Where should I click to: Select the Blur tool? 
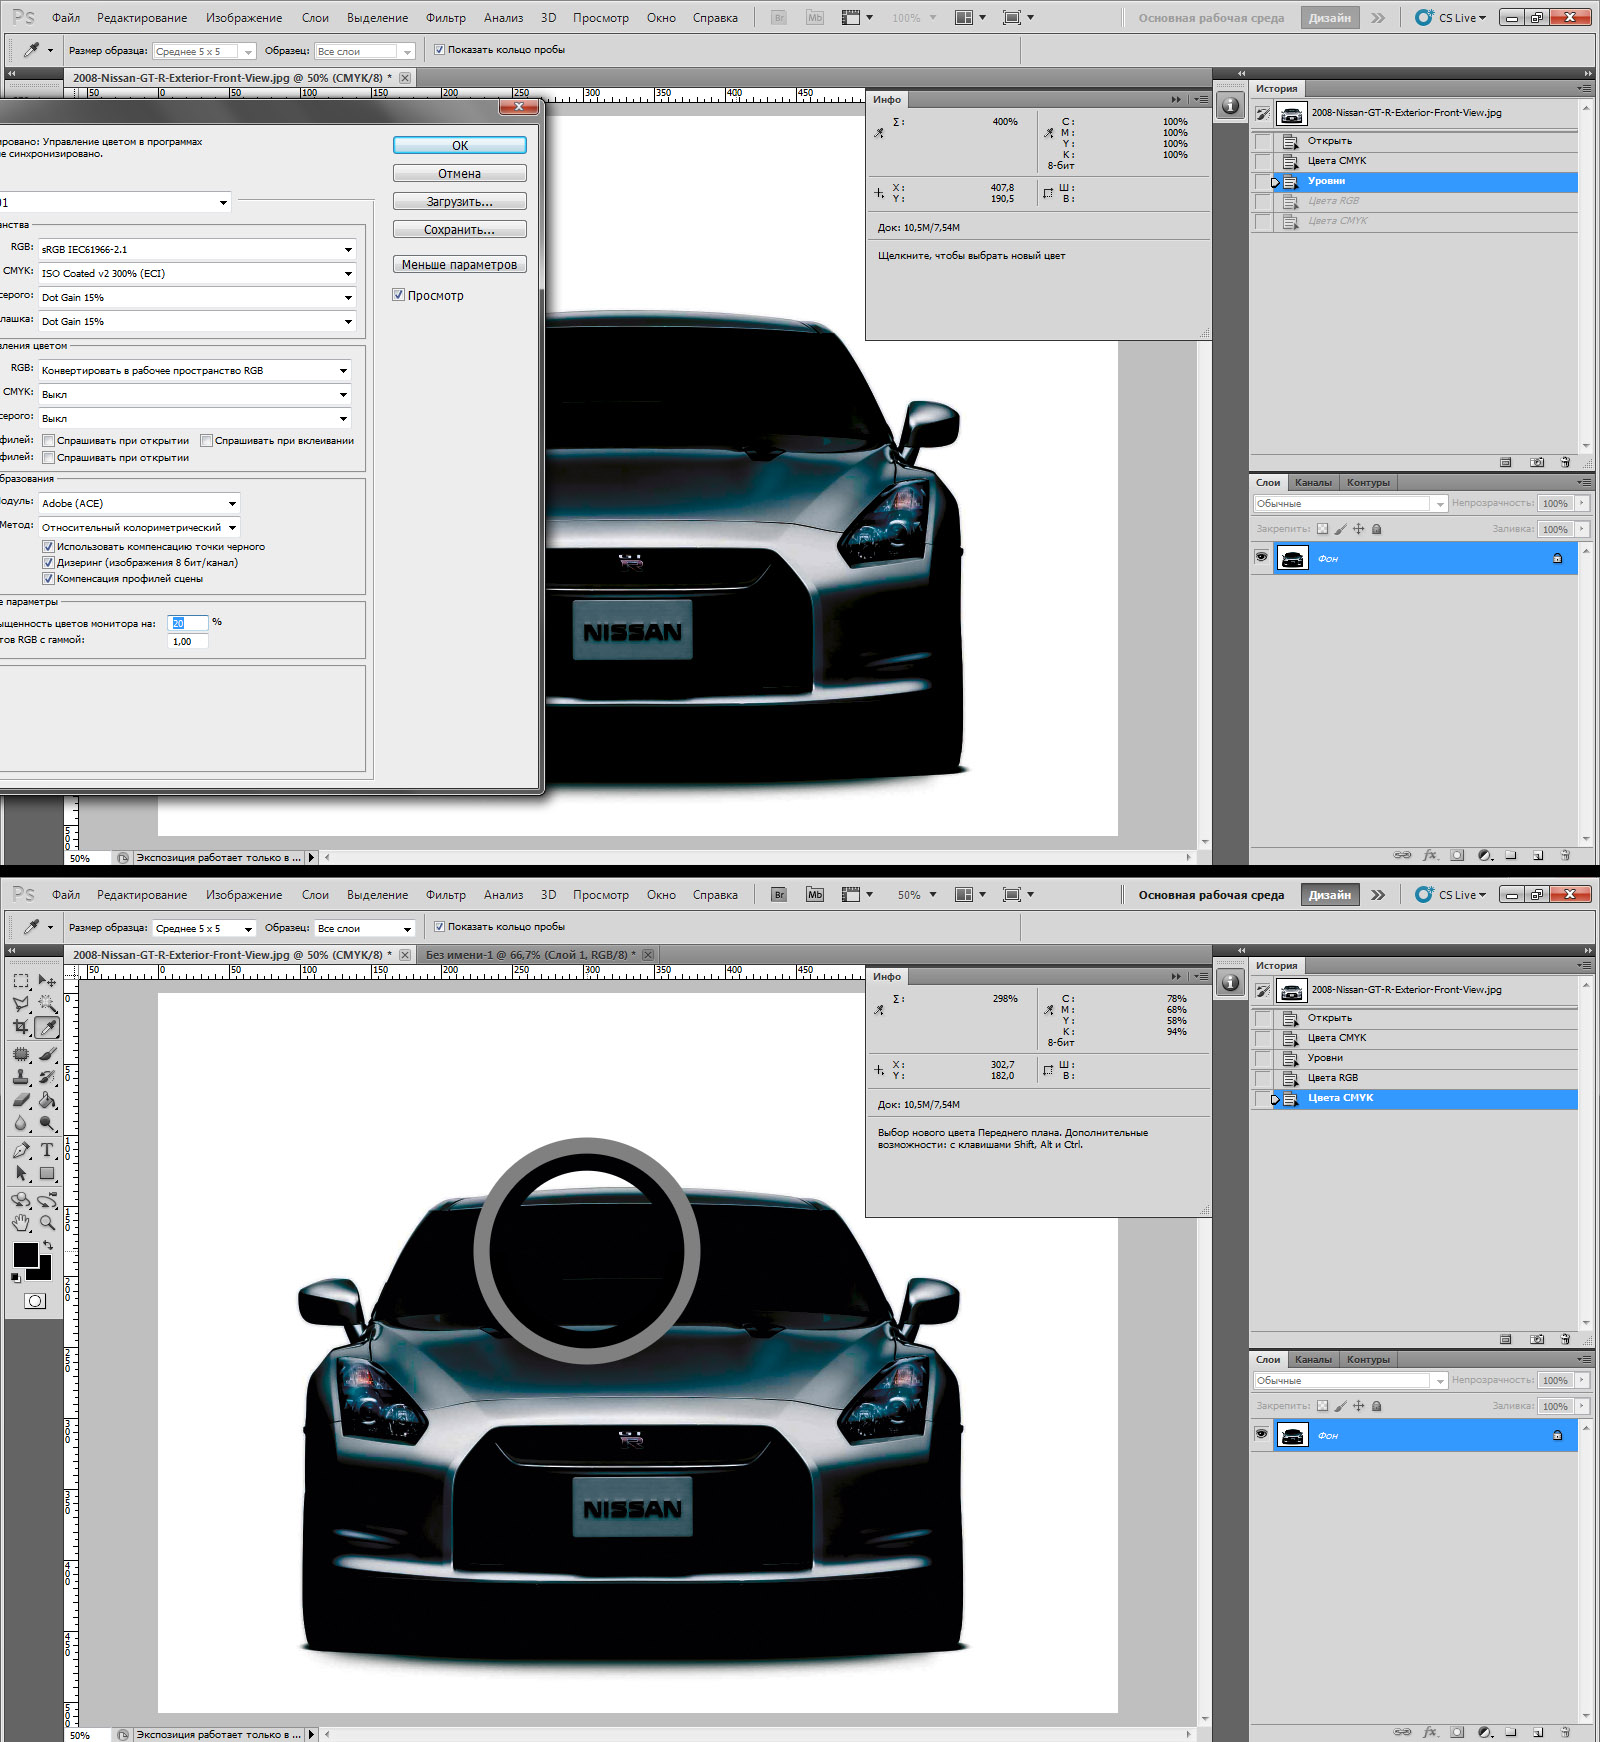pos(21,1123)
